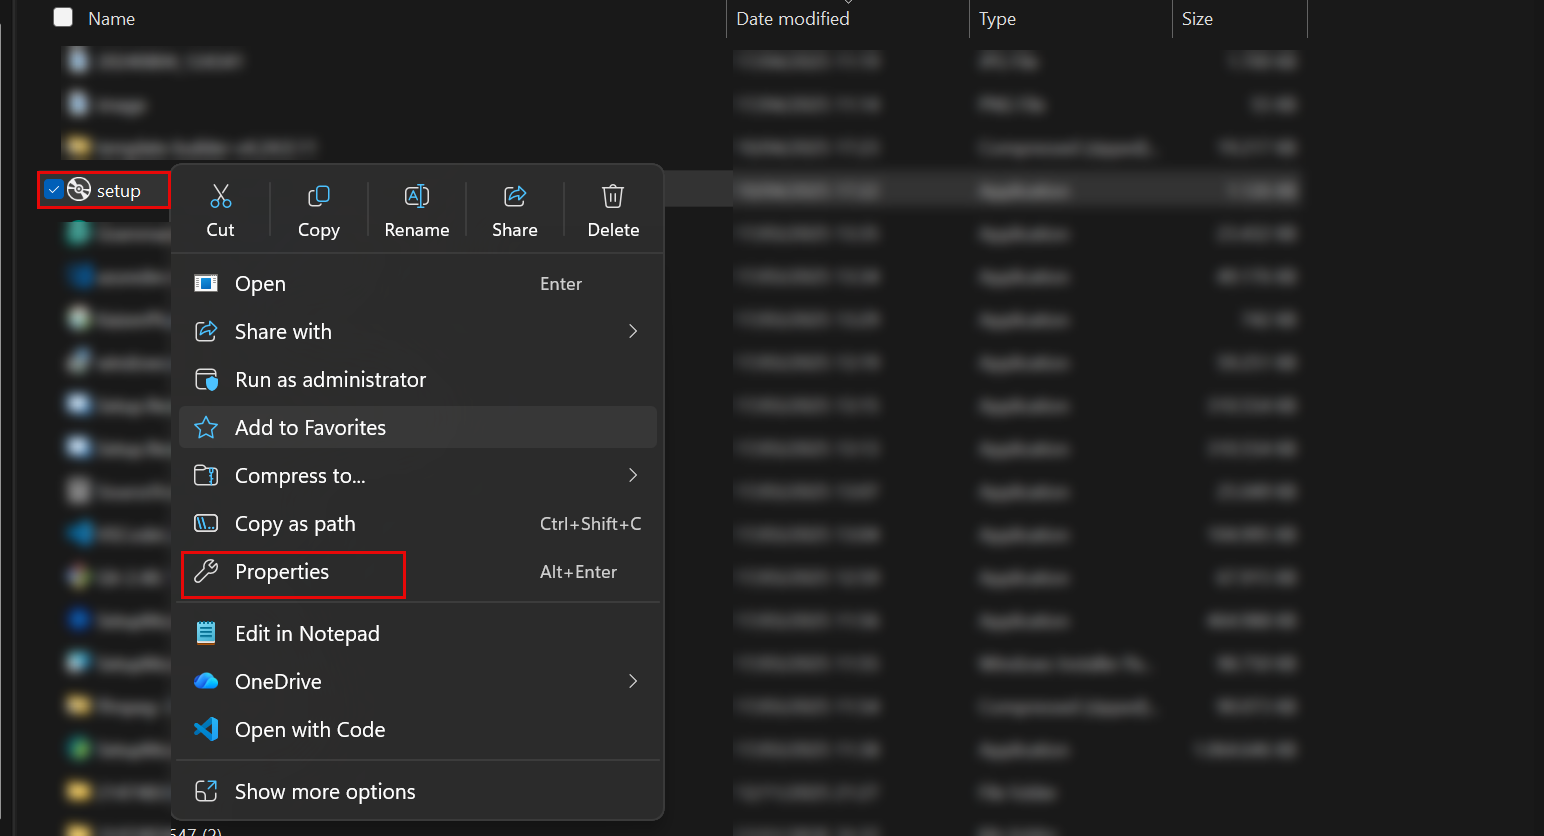
Task: Toggle the select all checkbox in header
Action: 63,18
